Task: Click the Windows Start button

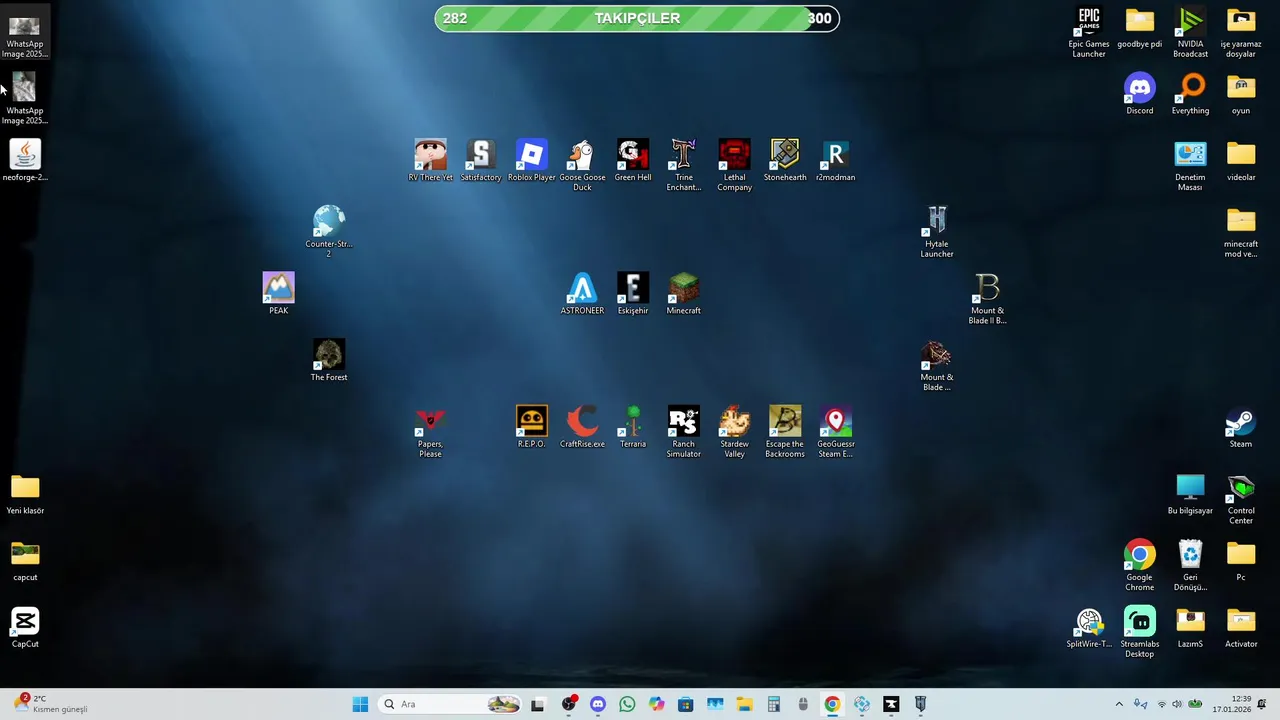Action: (360, 704)
